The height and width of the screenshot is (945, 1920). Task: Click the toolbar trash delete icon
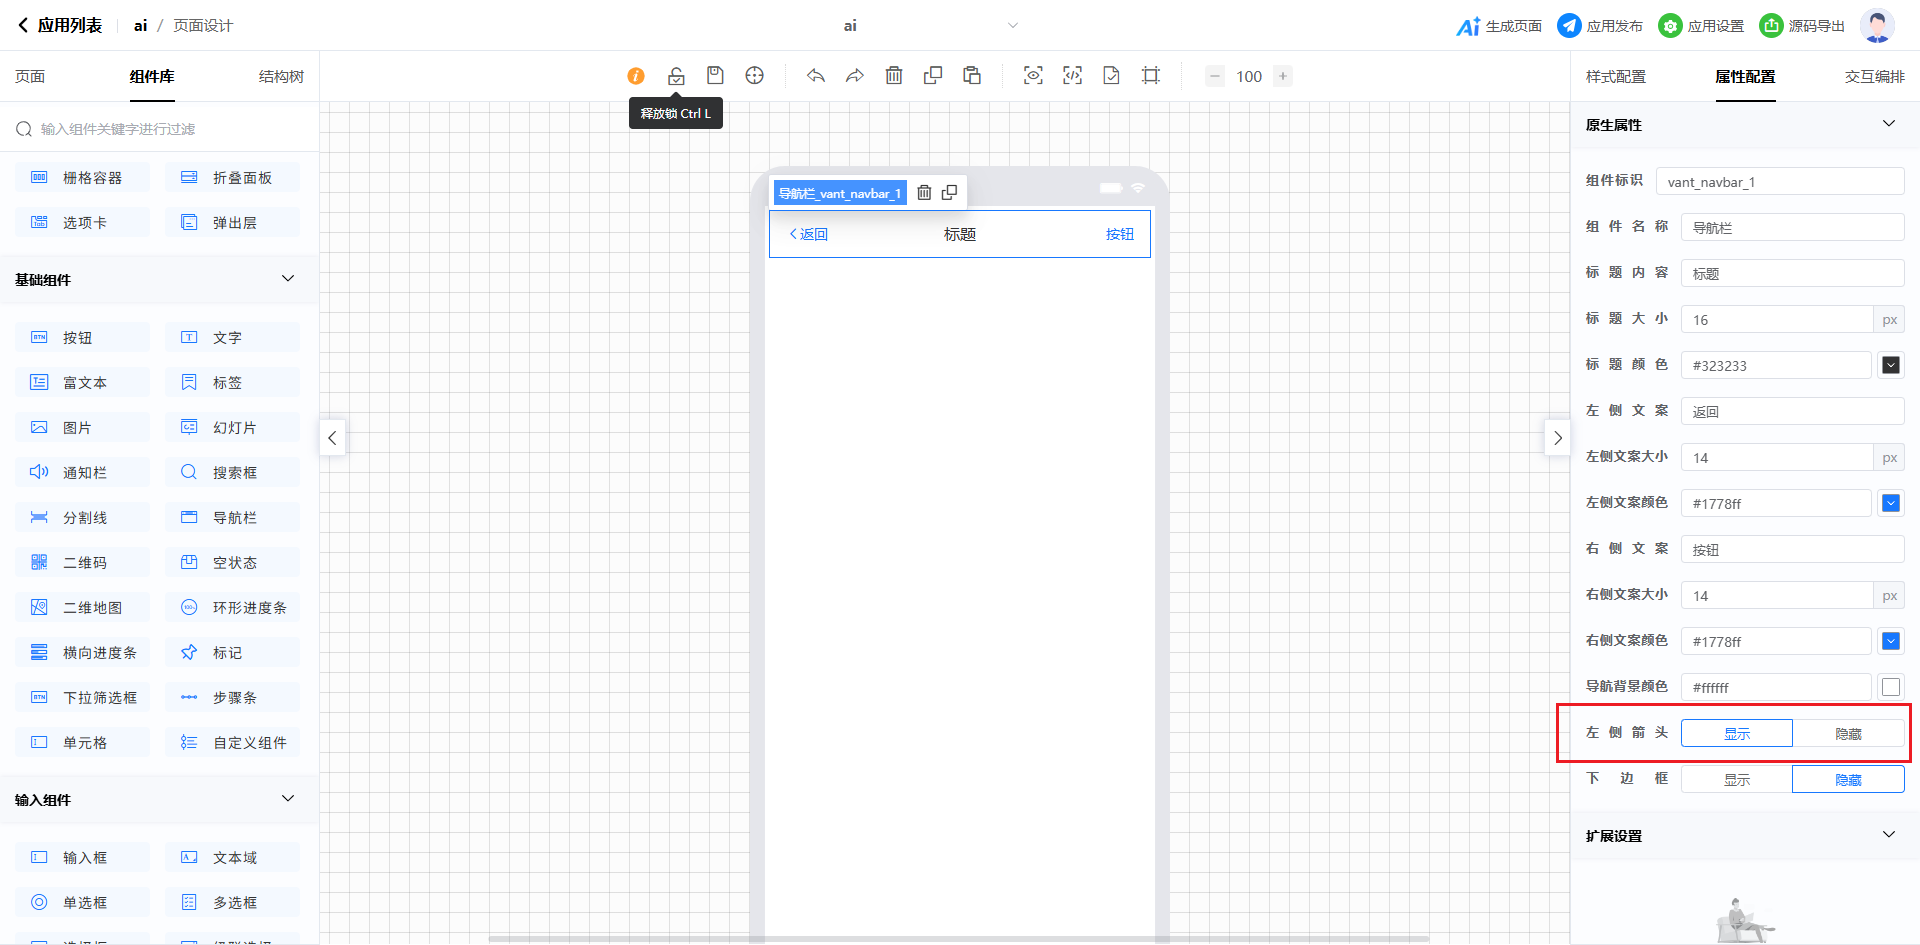pyautogui.click(x=894, y=76)
